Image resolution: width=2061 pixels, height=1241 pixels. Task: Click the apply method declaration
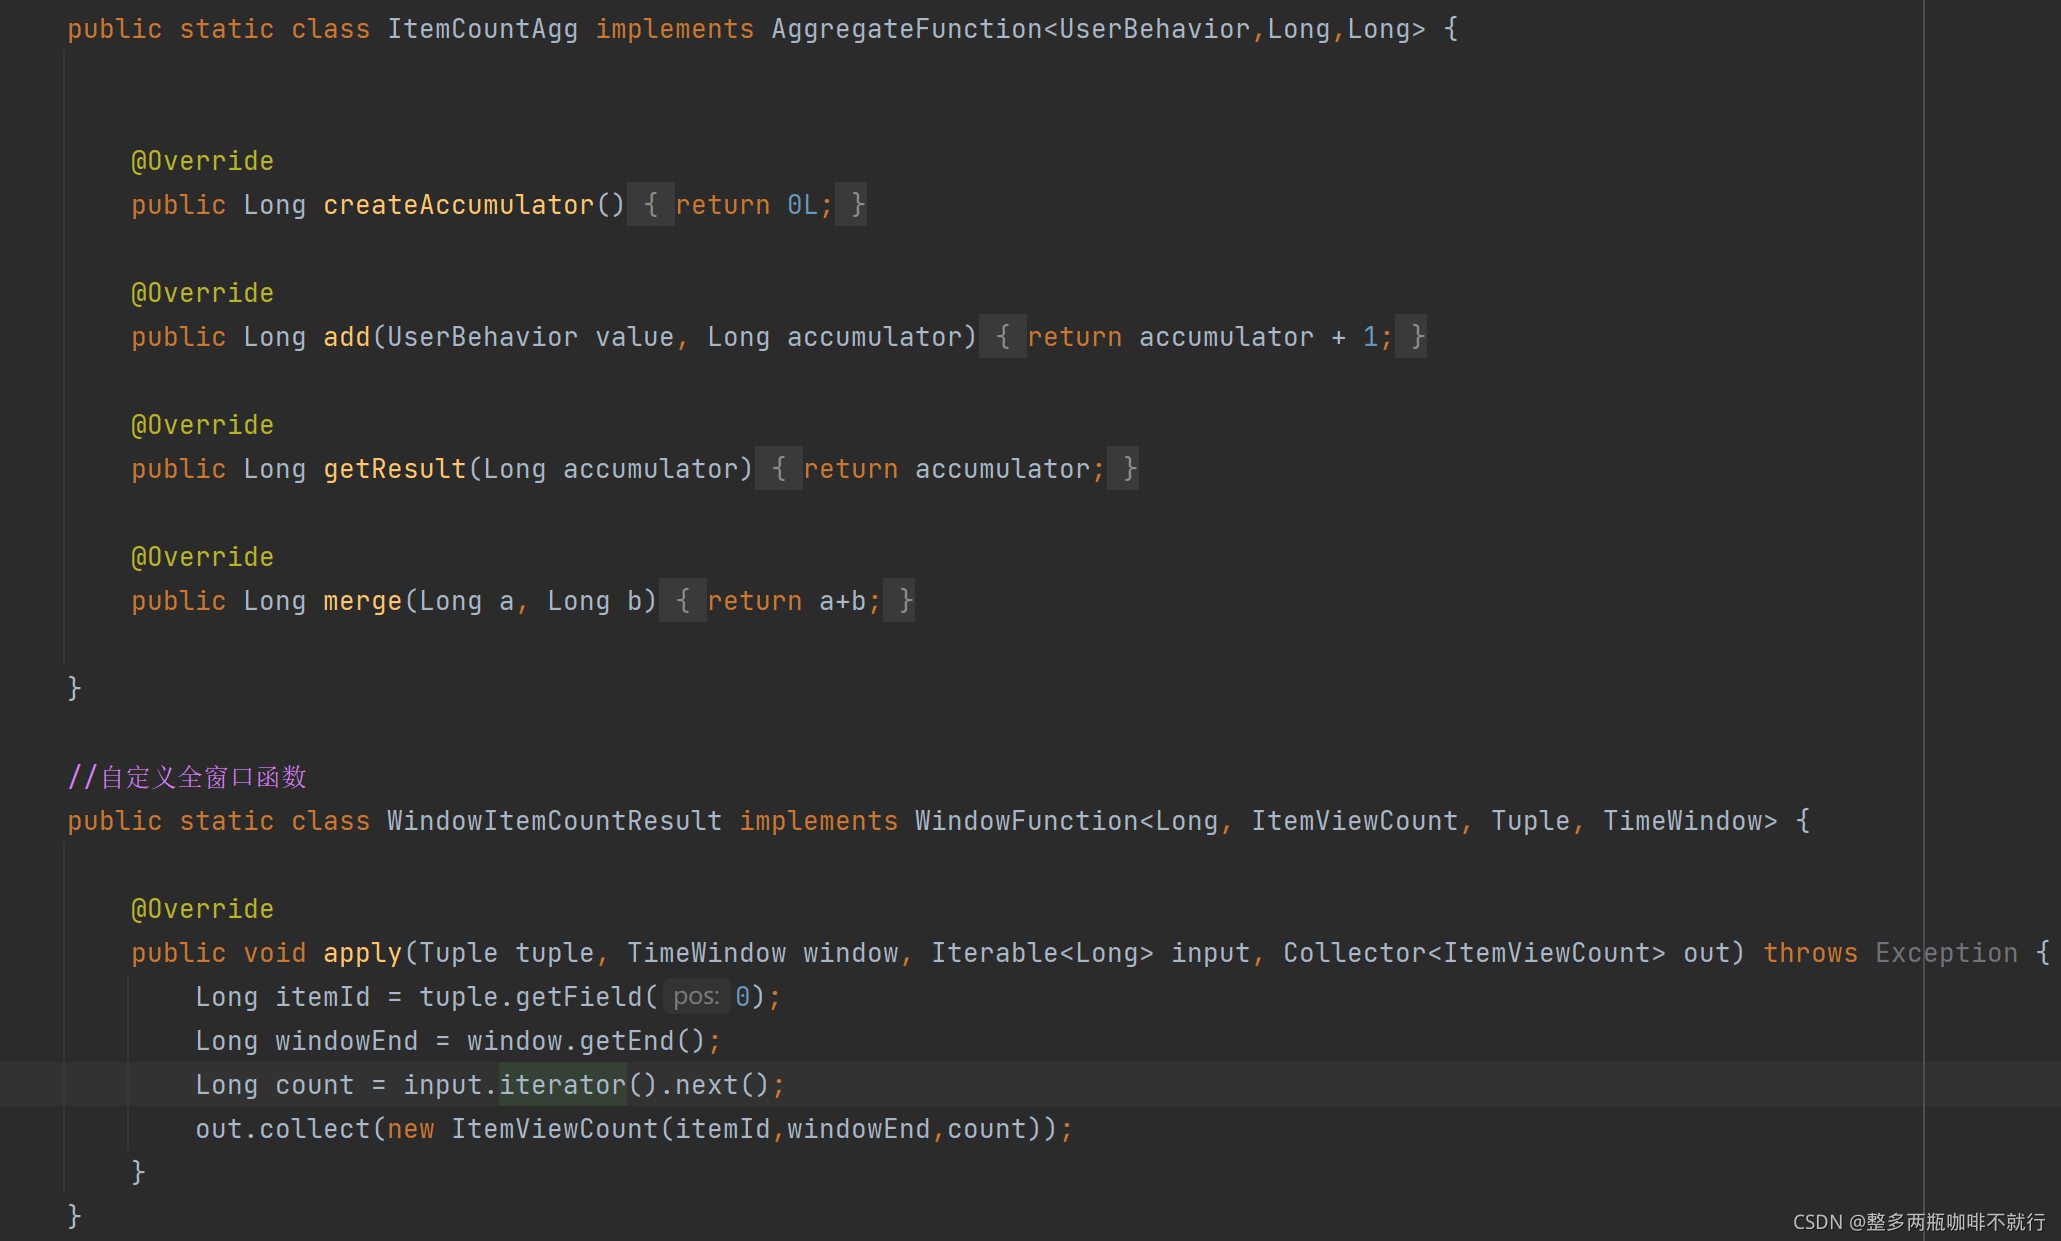(x=362, y=952)
